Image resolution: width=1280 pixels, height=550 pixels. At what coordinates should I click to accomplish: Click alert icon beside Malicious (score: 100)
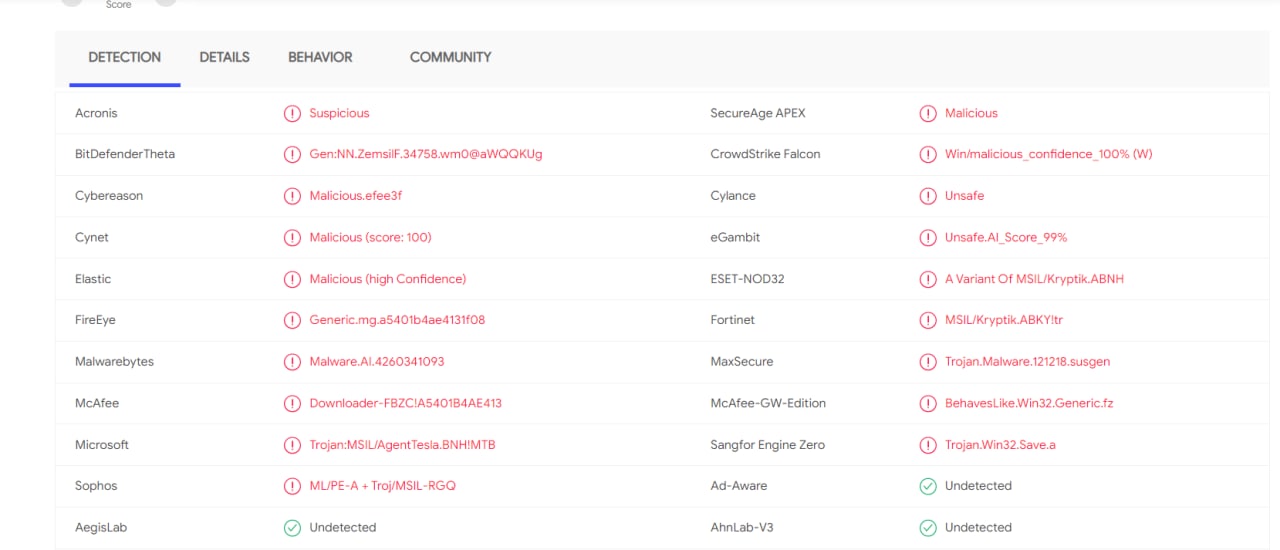(292, 238)
